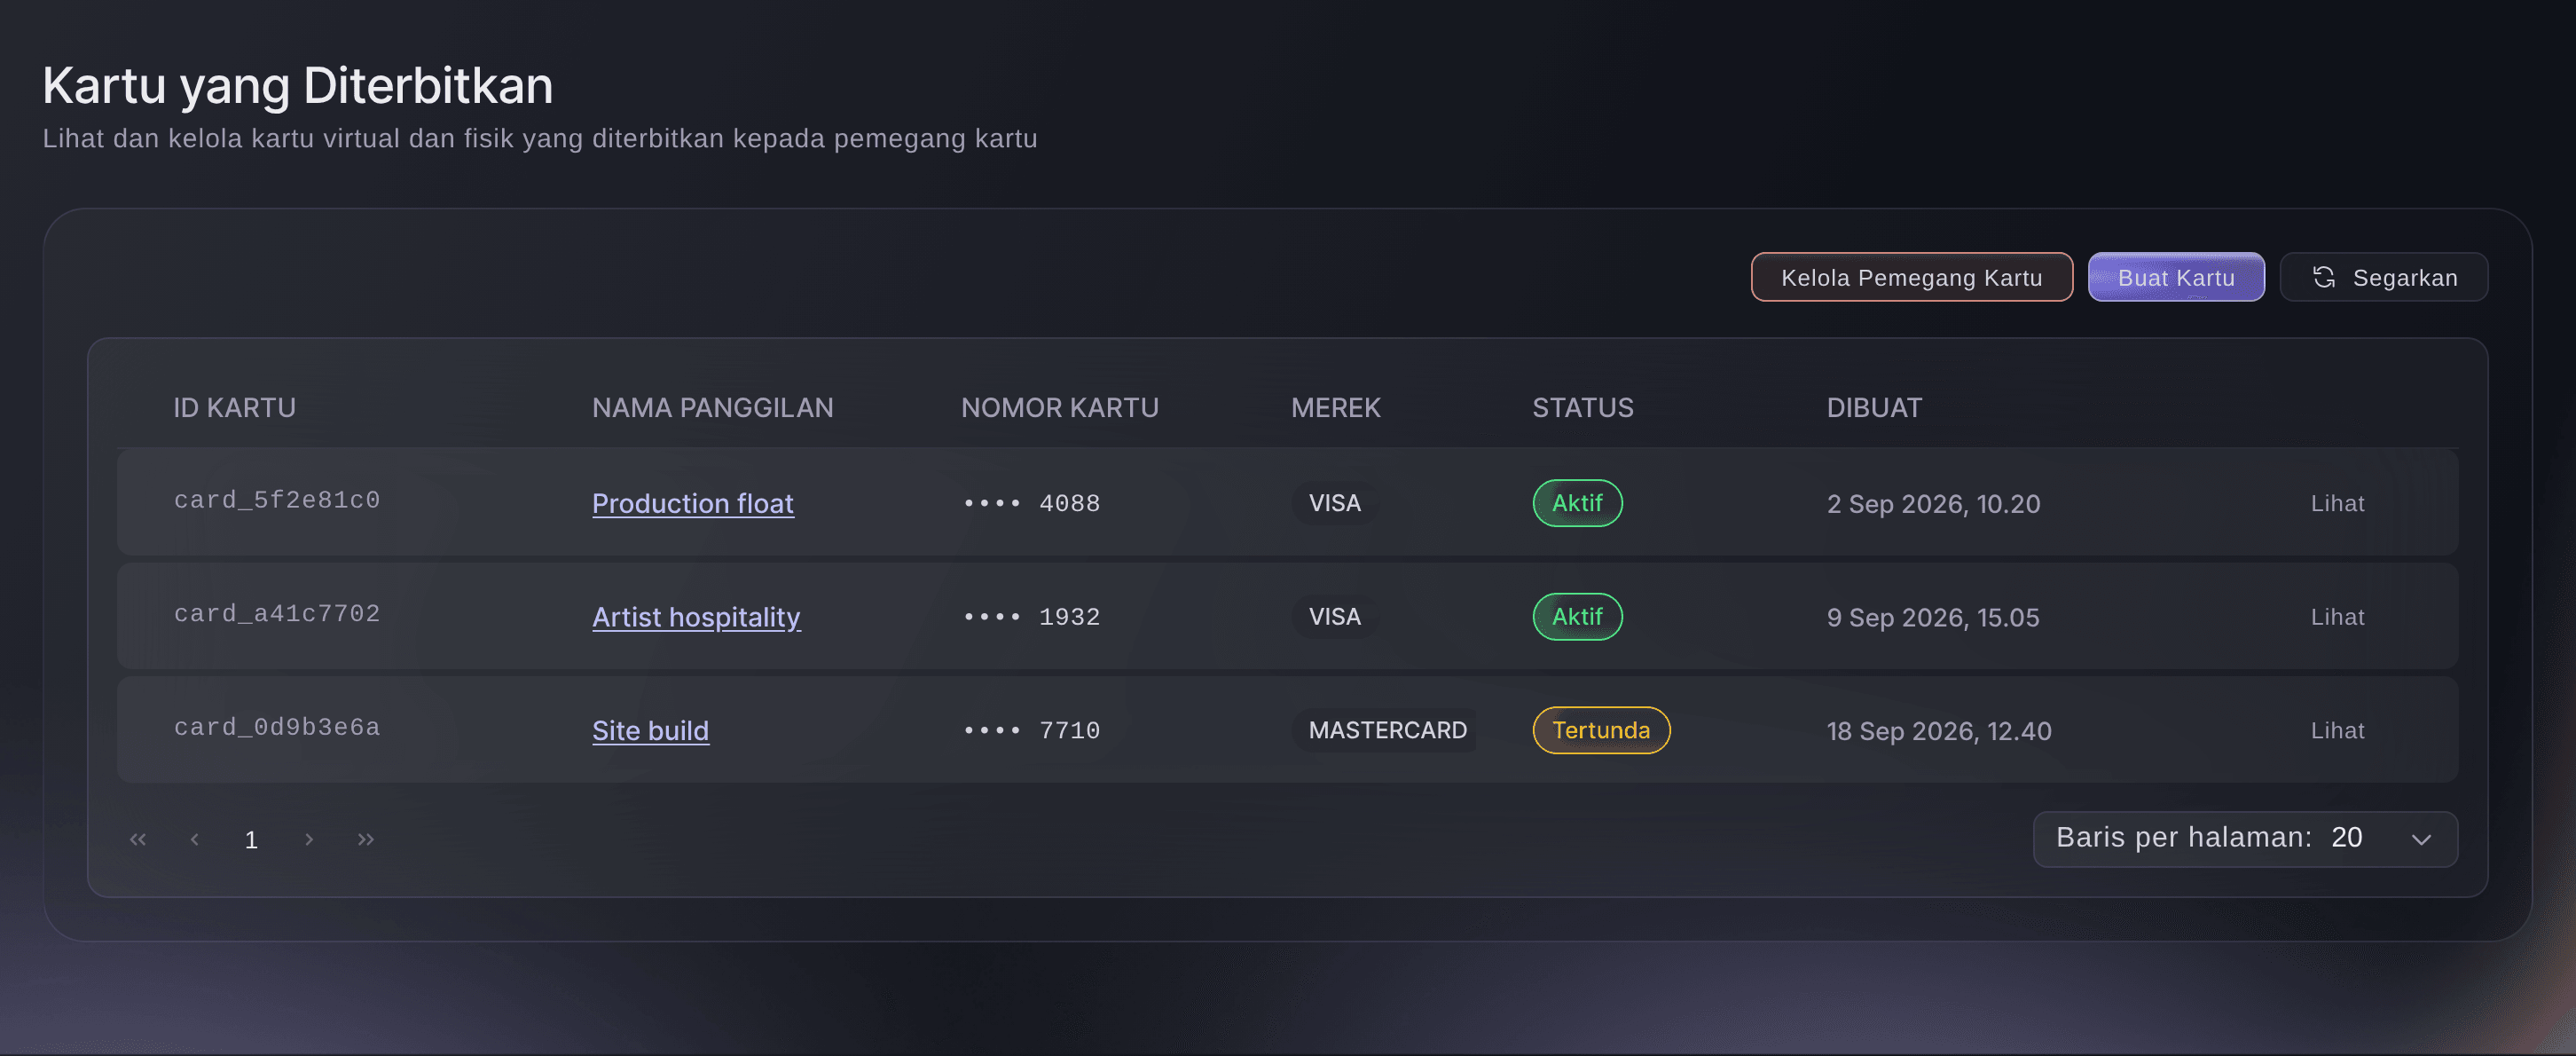Viewport: 2576px width, 1056px height.
Task: Click Lihat for card ending 4088
Action: click(x=2337, y=503)
